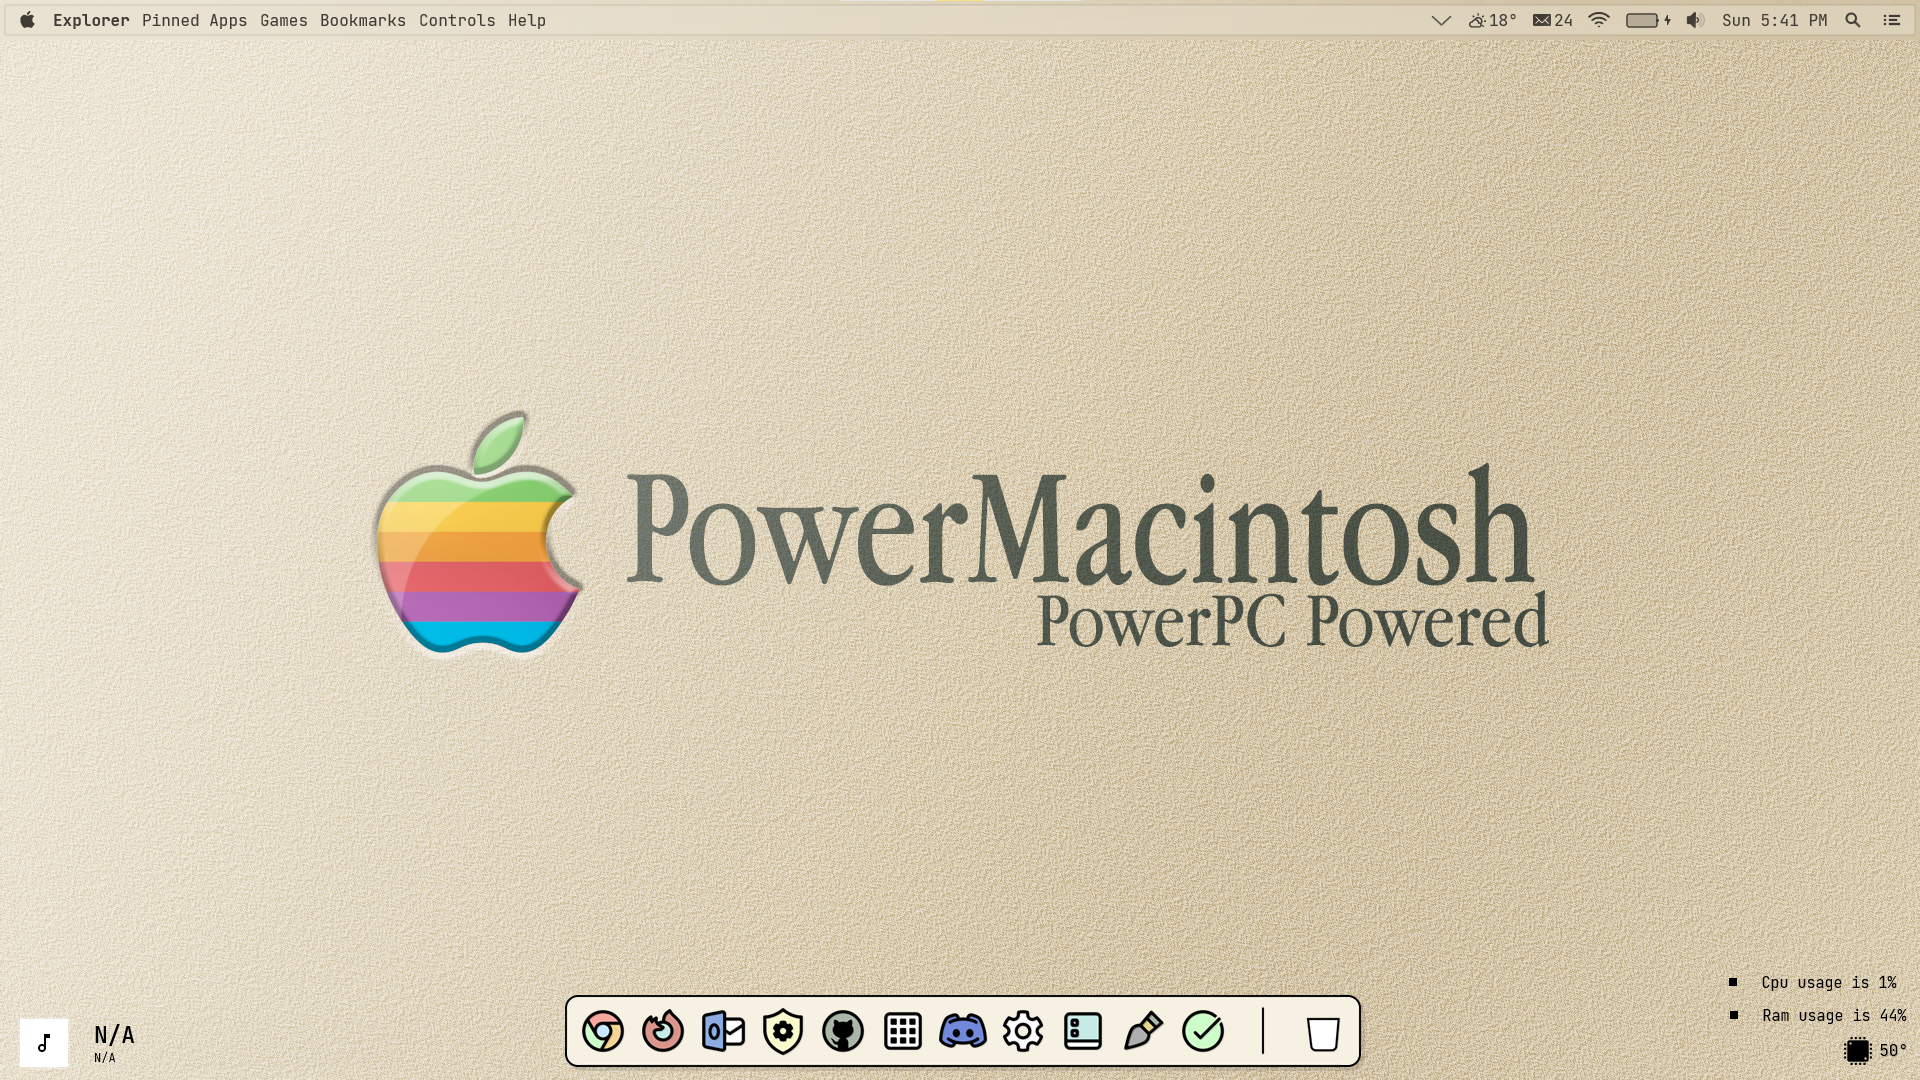Open the mail notifications showing 24
The height and width of the screenshot is (1080, 1920).
[1553, 20]
